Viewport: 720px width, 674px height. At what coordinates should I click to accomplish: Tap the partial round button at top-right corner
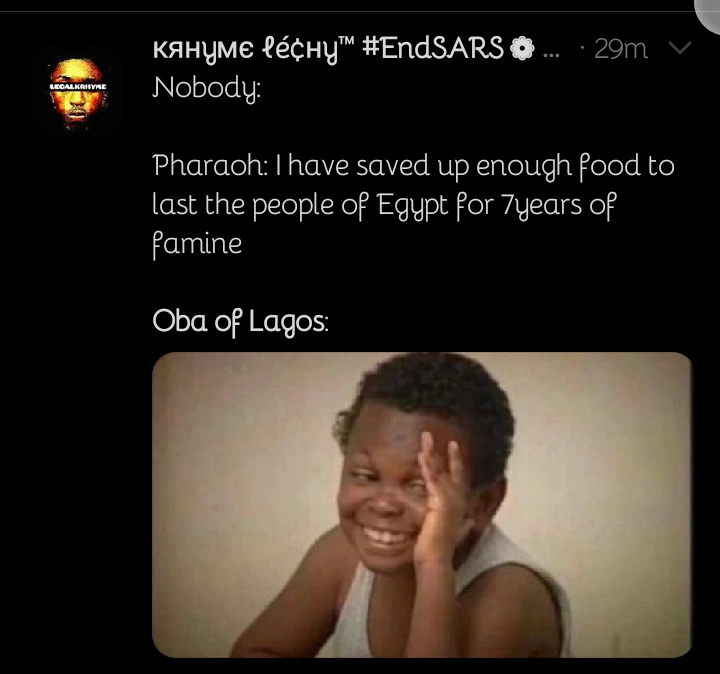click(x=708, y=10)
